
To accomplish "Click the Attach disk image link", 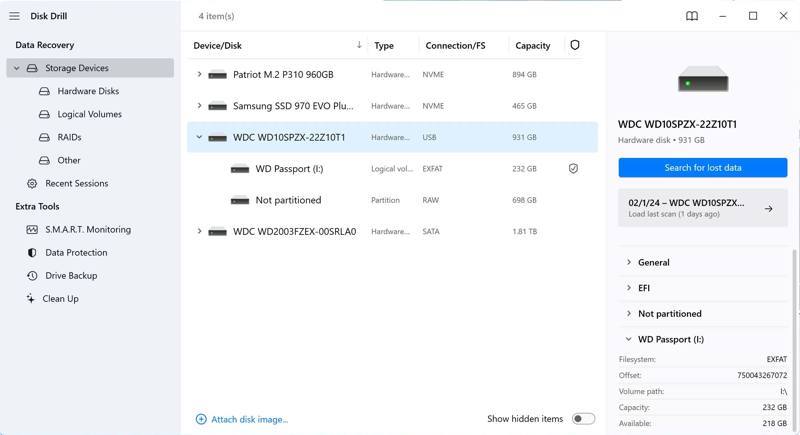I will [249, 419].
